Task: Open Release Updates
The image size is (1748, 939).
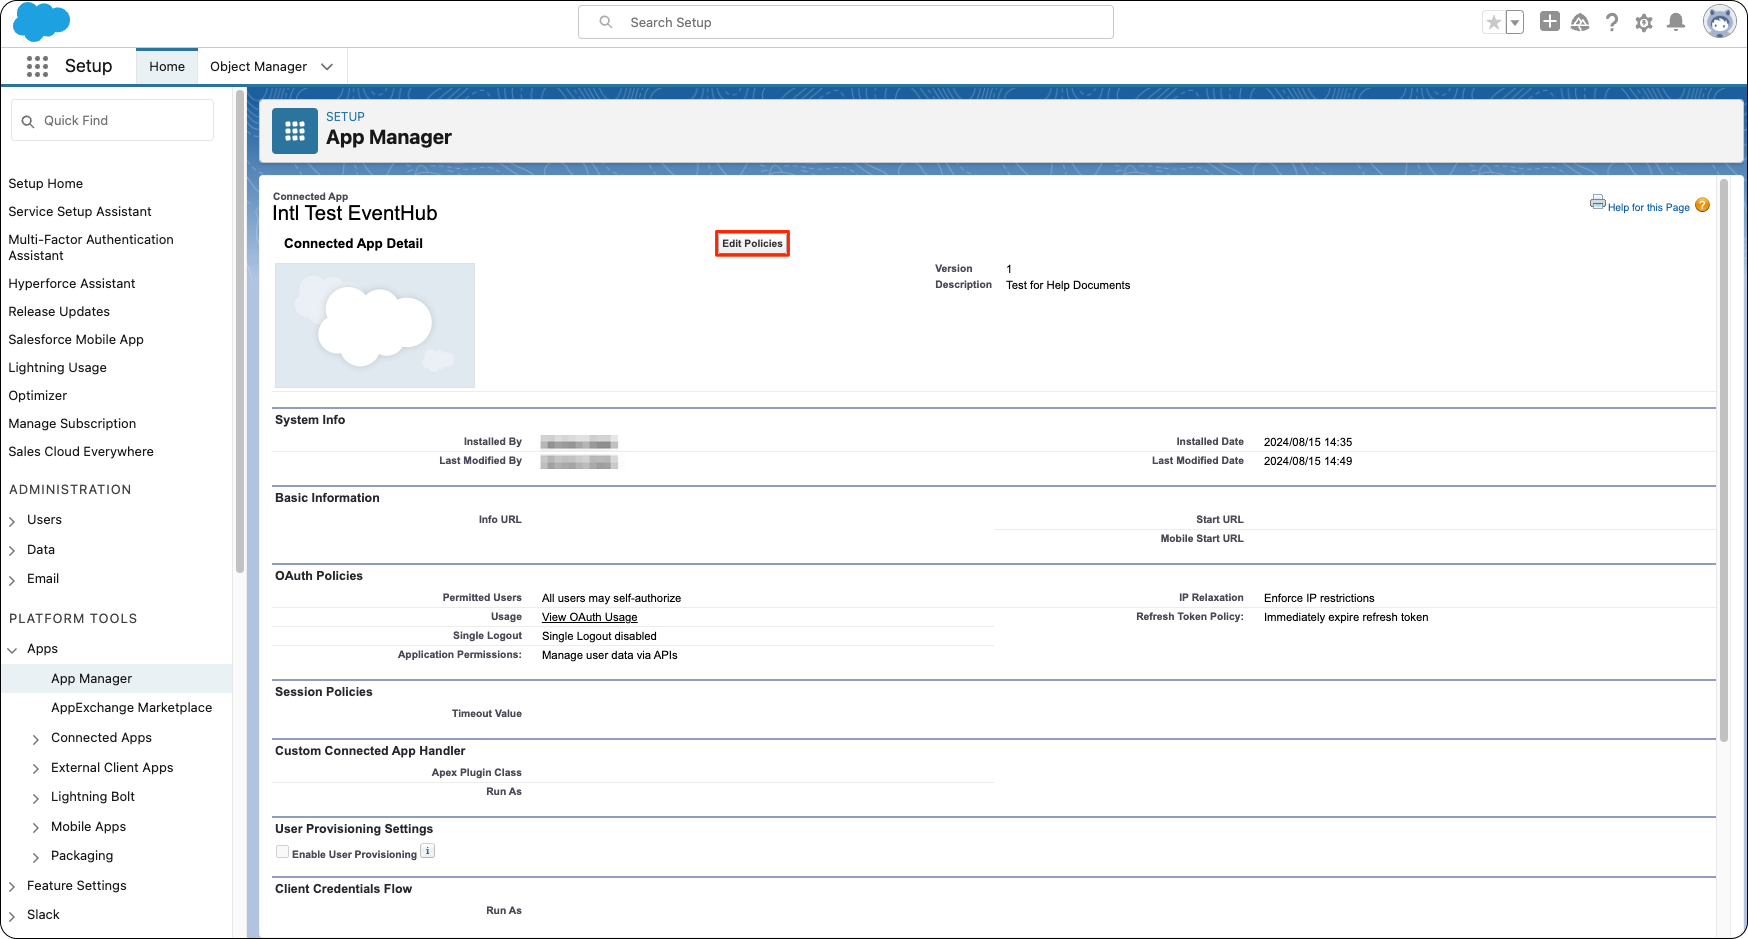Action: (59, 312)
